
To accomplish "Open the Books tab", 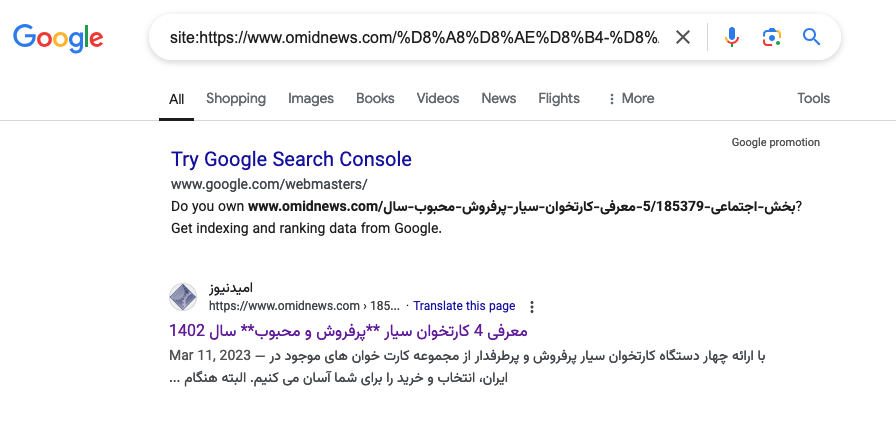I will pyautogui.click(x=375, y=98).
